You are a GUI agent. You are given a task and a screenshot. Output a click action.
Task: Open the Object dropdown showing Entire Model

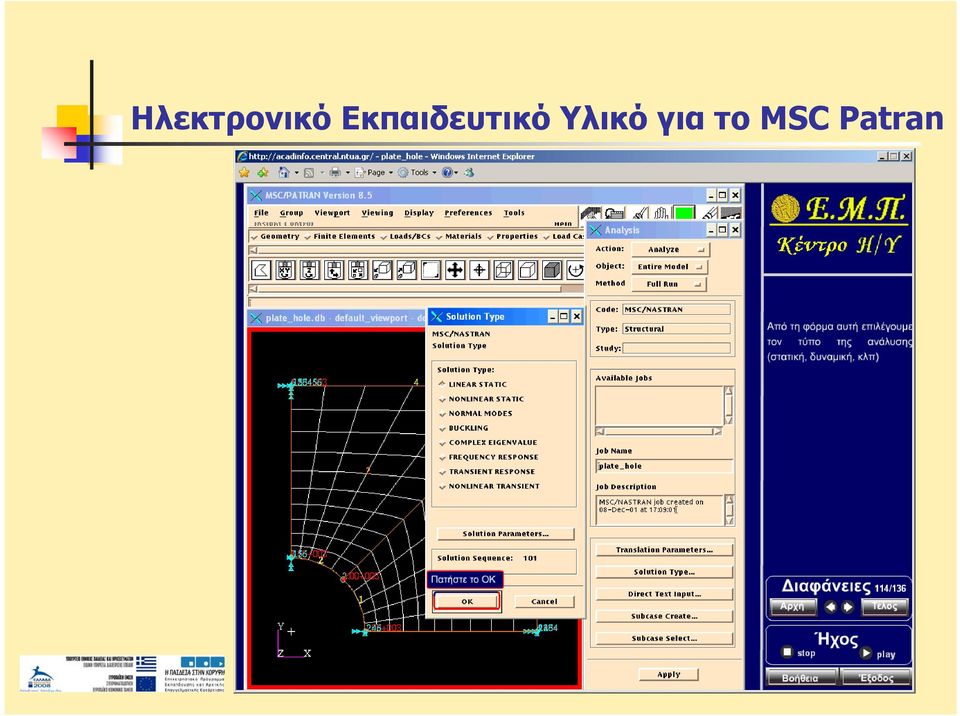669,266
